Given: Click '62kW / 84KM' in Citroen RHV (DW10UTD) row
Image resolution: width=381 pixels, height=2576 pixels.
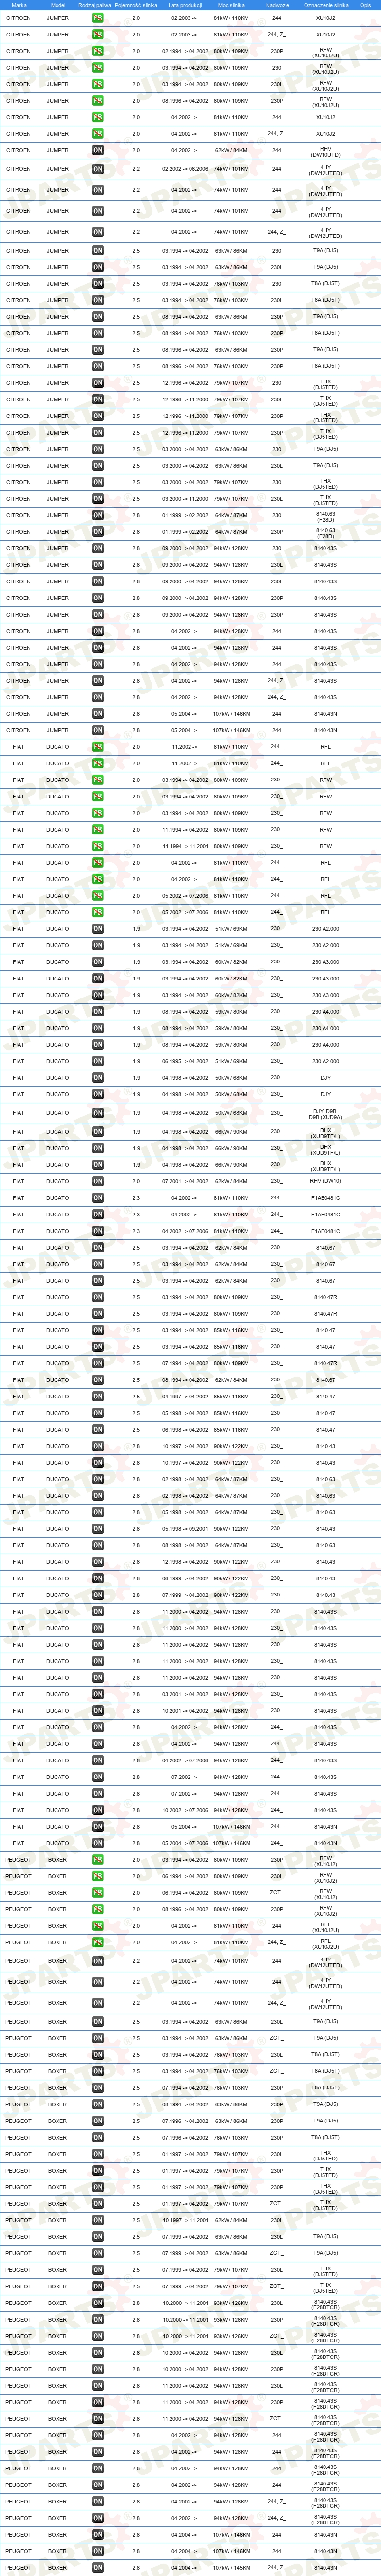Looking at the screenshot, I should (x=231, y=150).
